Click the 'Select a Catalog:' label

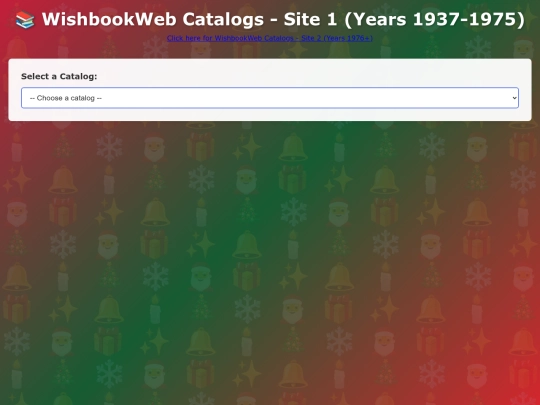[x=59, y=76]
